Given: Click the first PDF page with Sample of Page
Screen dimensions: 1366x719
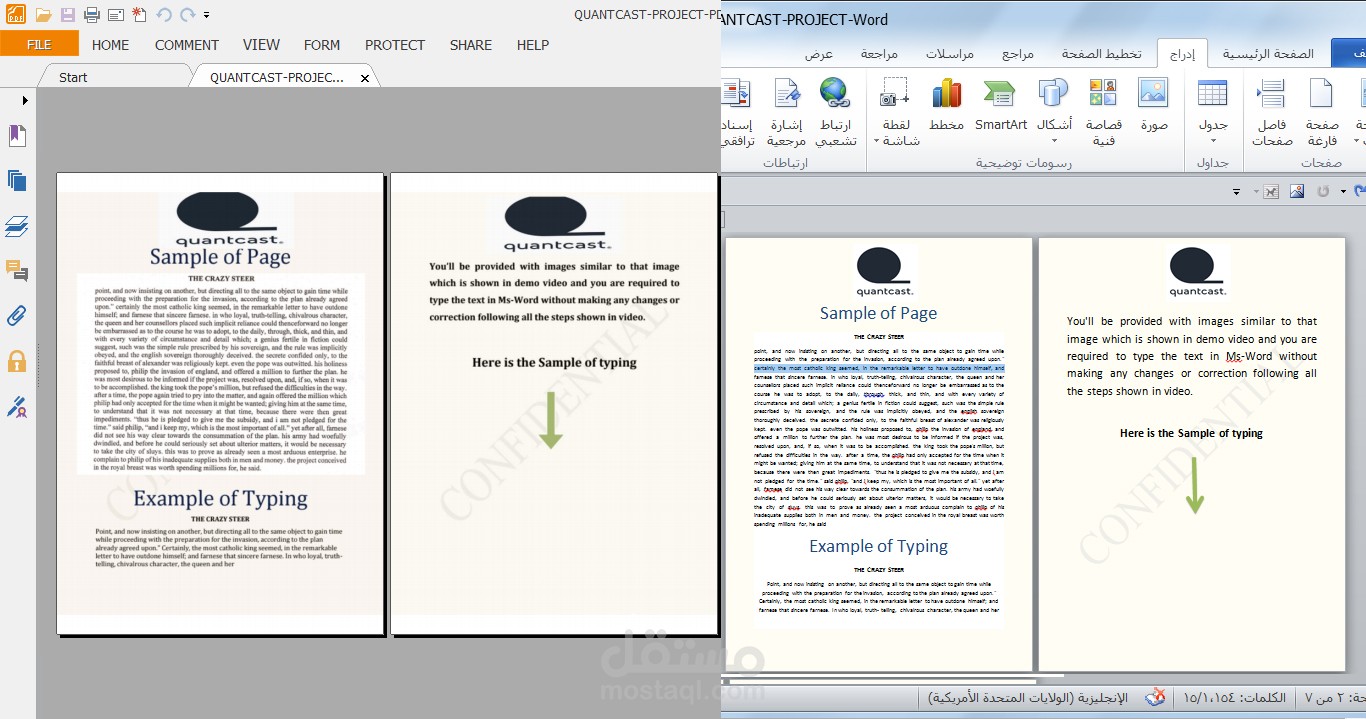Looking at the screenshot, I should pyautogui.click(x=220, y=404).
